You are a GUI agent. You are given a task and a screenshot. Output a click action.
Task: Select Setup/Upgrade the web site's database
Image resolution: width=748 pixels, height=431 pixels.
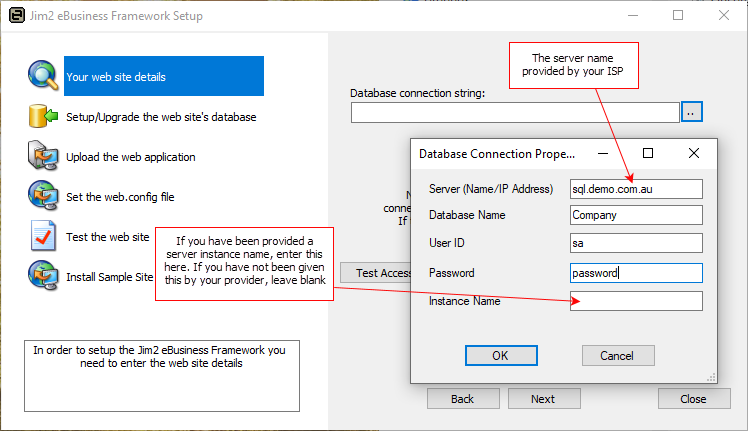(x=161, y=117)
